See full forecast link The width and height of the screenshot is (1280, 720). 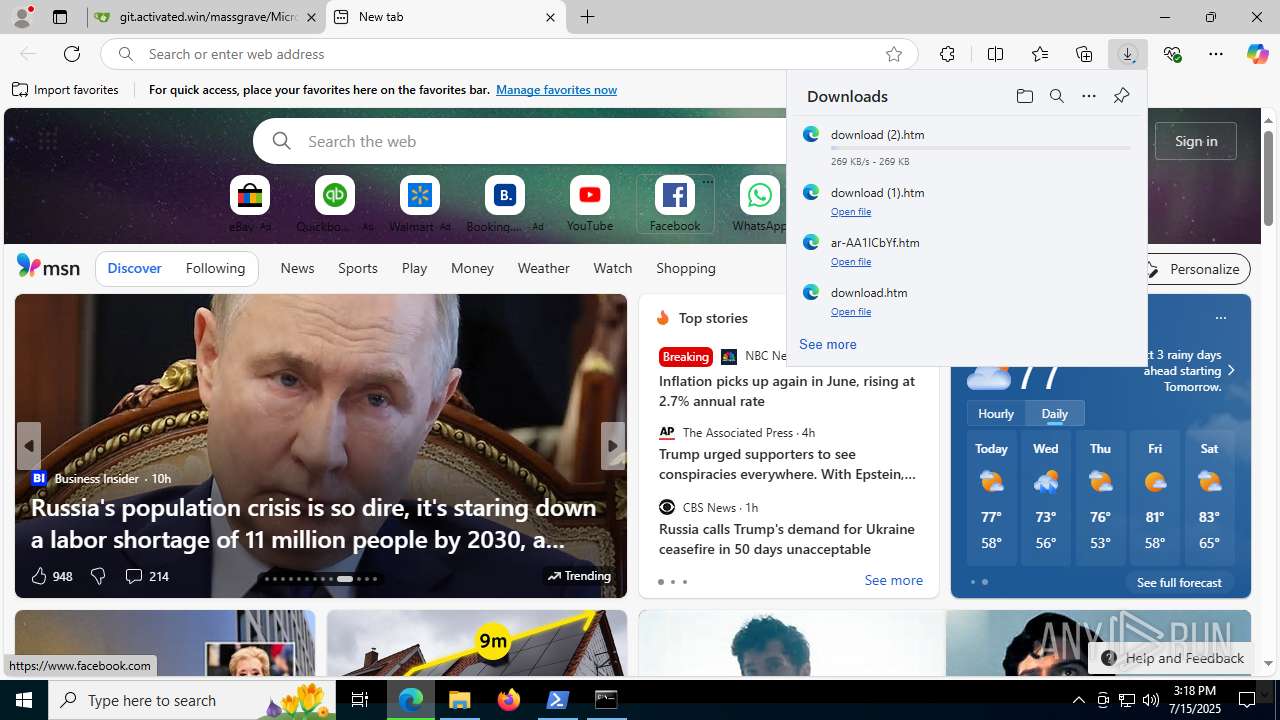(1179, 582)
